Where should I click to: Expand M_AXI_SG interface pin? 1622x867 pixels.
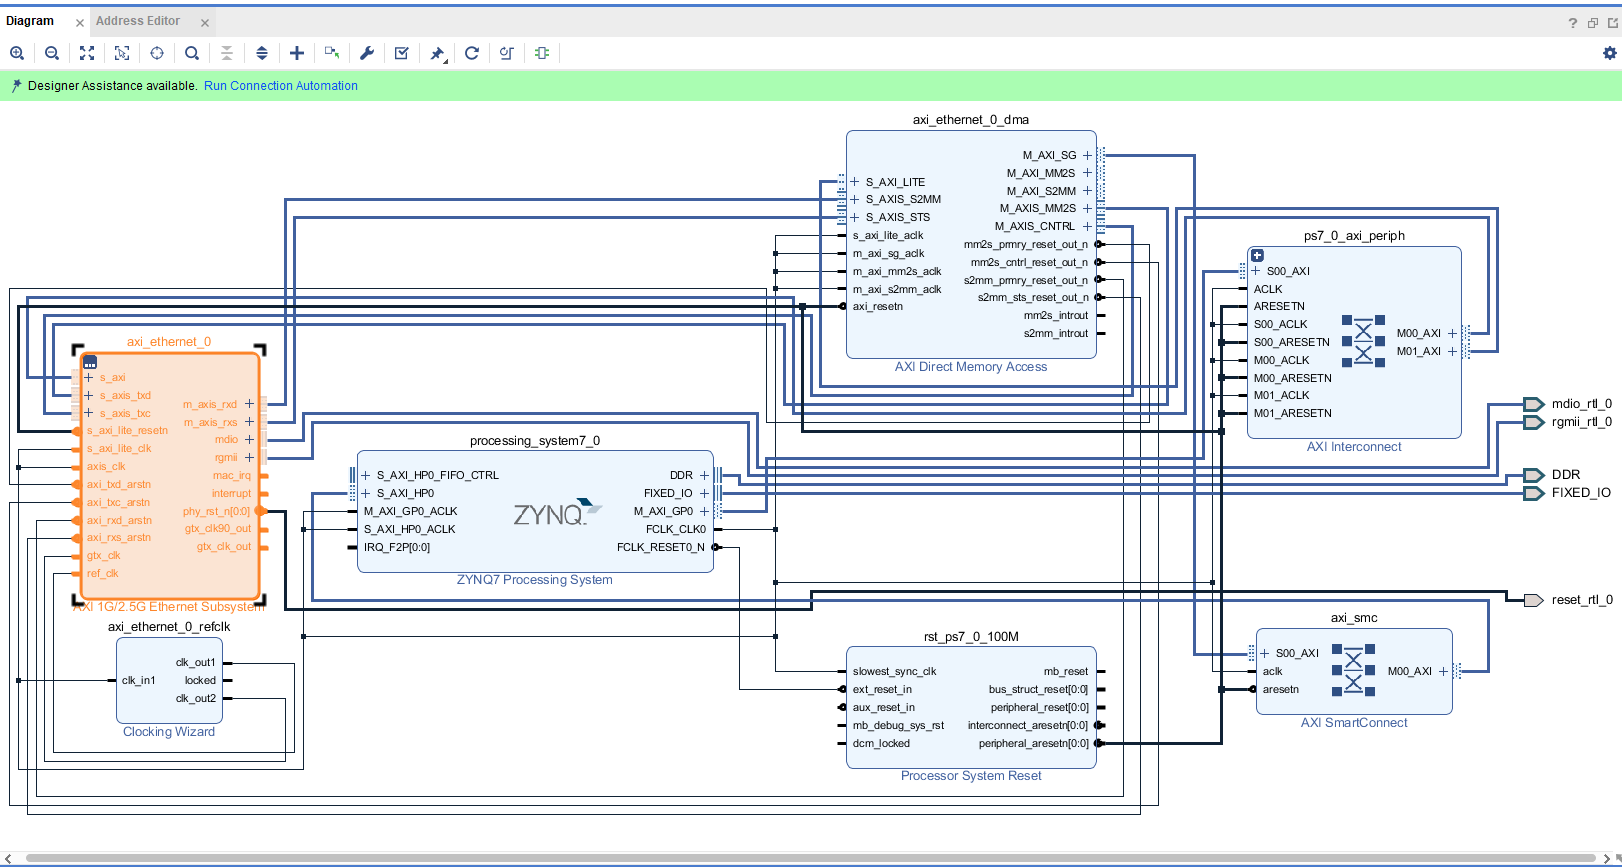pyautogui.click(x=1087, y=155)
